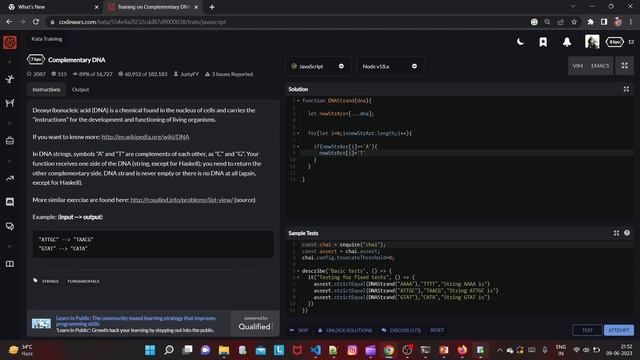
Task: Toggle full-screen editor layout icon
Action: tap(624, 66)
